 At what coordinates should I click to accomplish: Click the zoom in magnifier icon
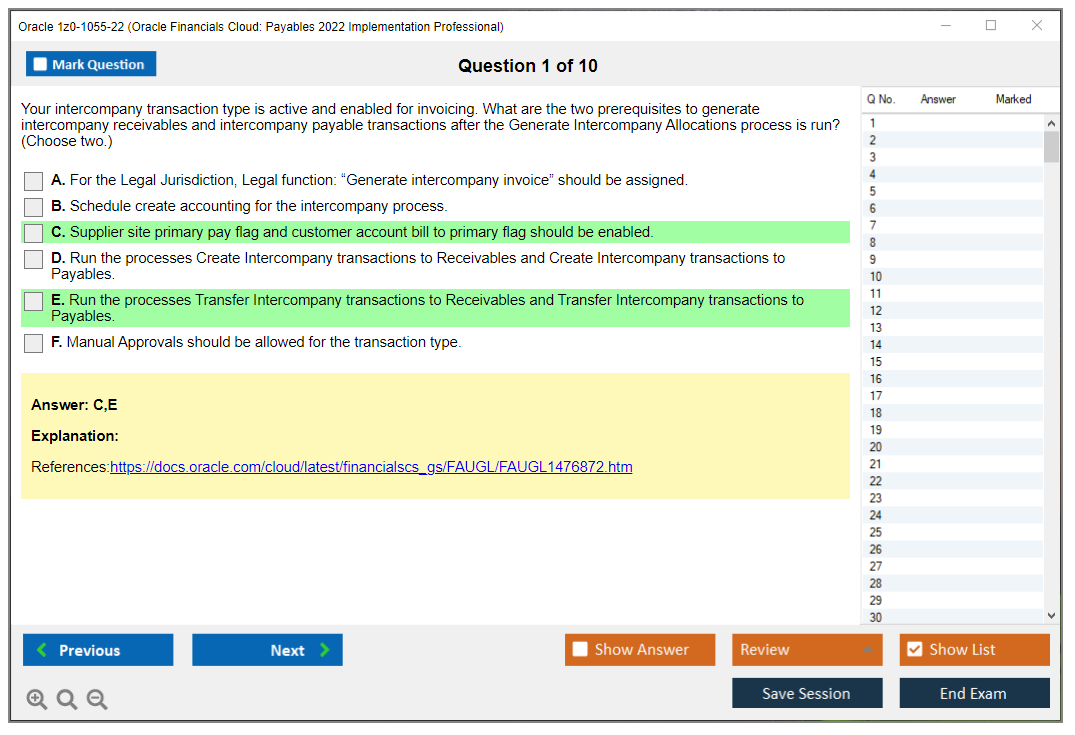[37, 700]
